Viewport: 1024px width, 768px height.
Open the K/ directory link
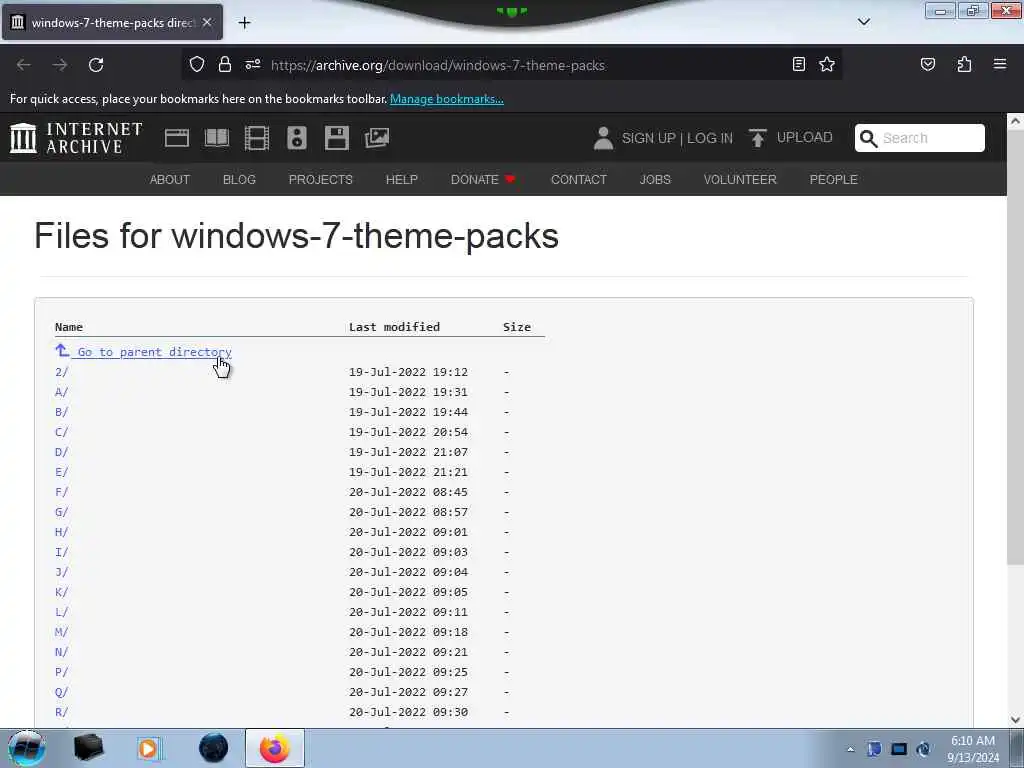(61, 592)
